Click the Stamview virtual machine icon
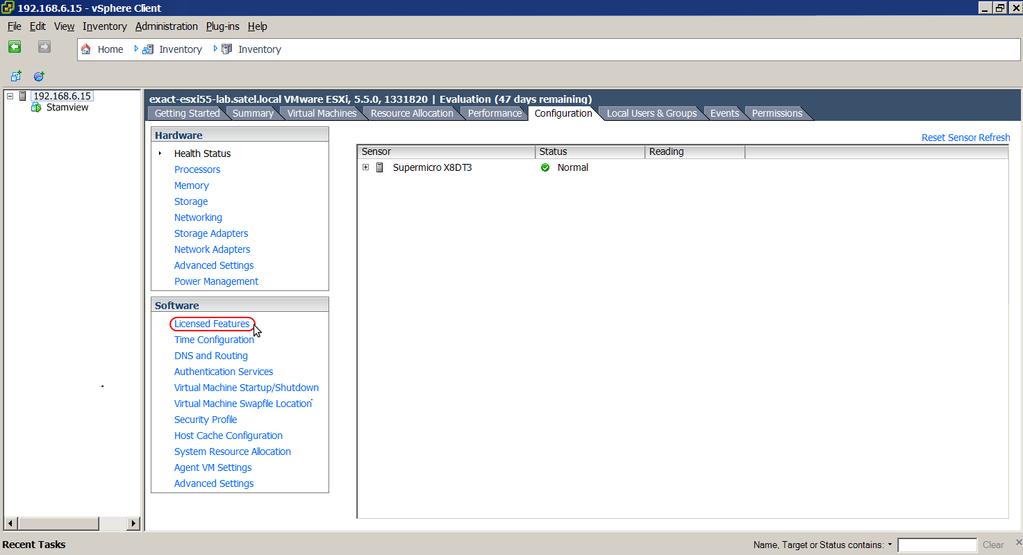The height and width of the screenshot is (555, 1023). click(x=37, y=107)
